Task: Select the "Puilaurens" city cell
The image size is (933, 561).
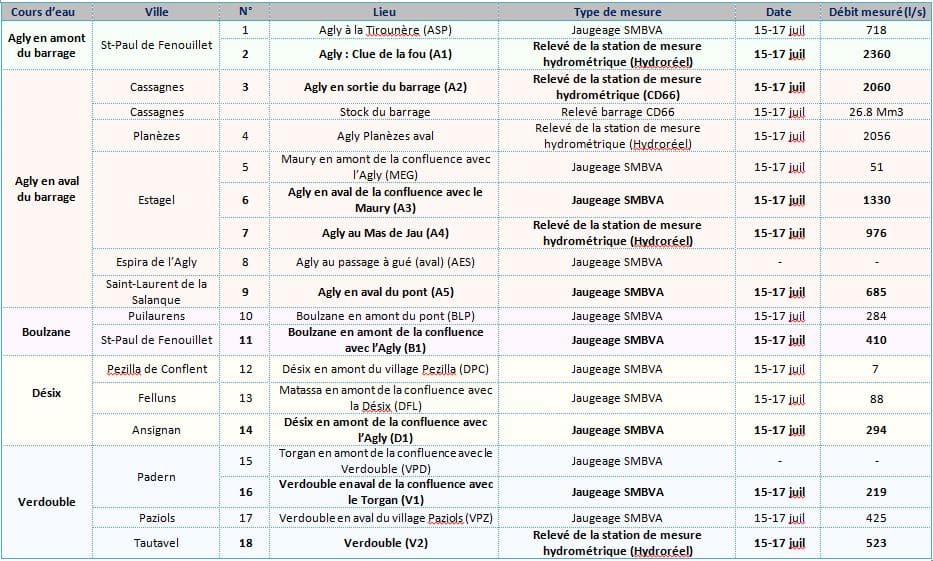Action: pos(157,316)
